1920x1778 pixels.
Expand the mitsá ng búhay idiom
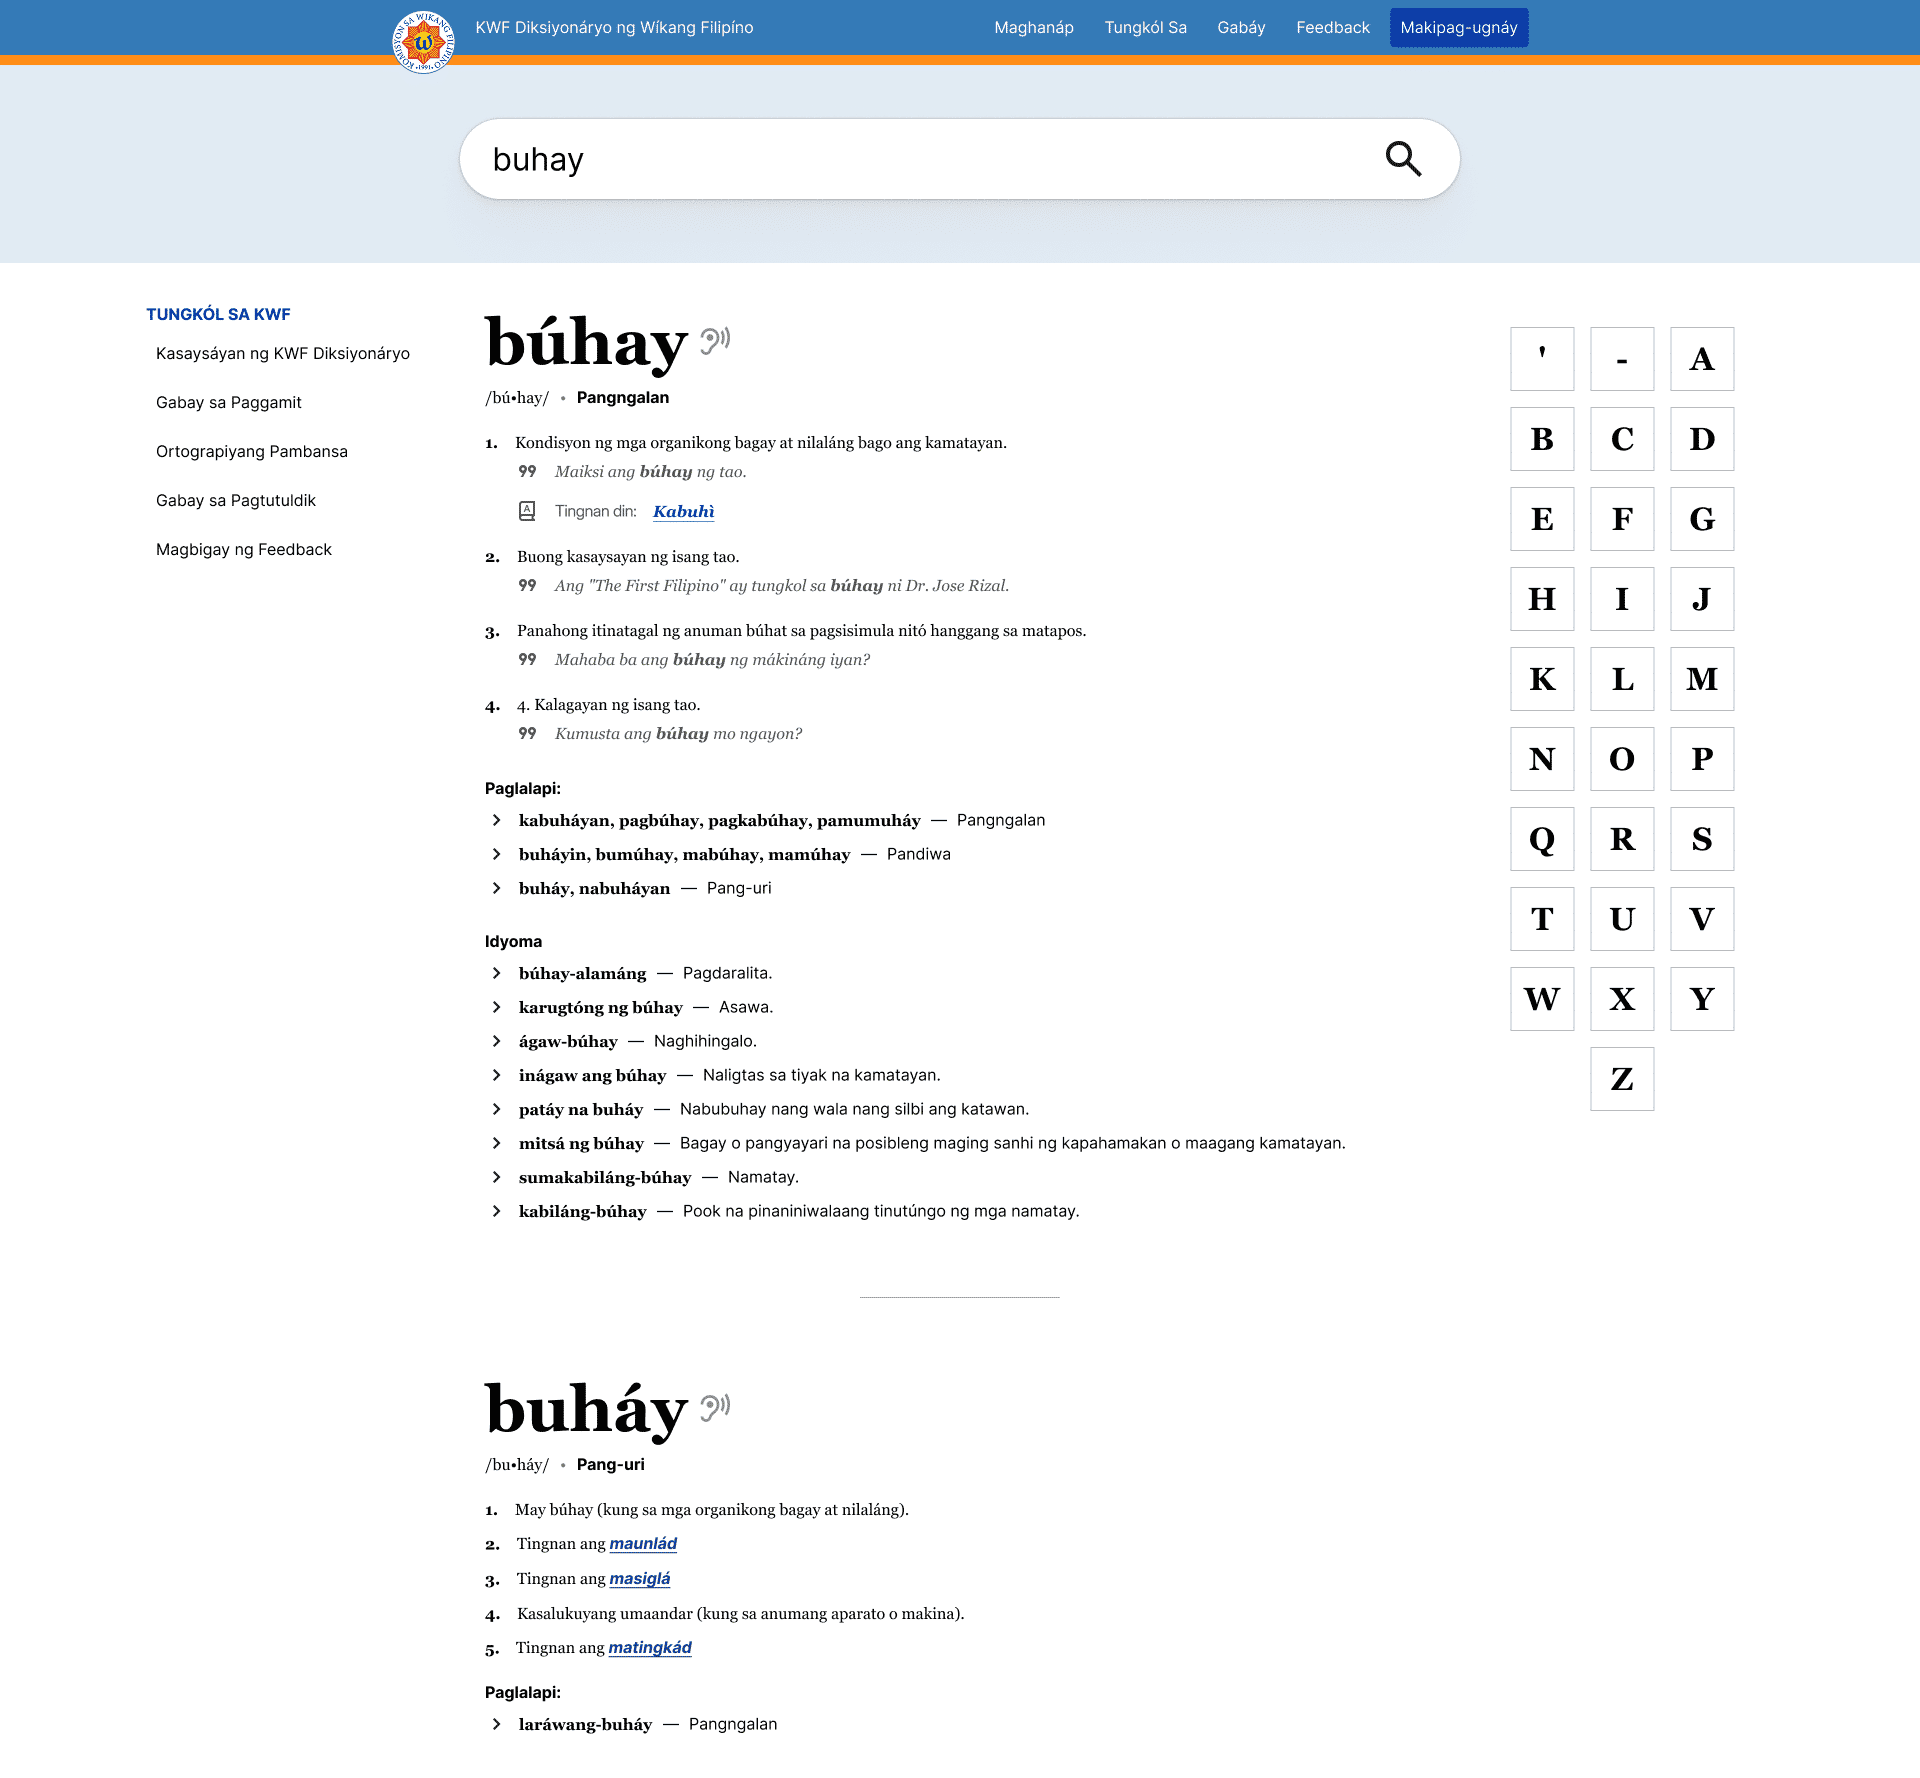click(x=497, y=1143)
